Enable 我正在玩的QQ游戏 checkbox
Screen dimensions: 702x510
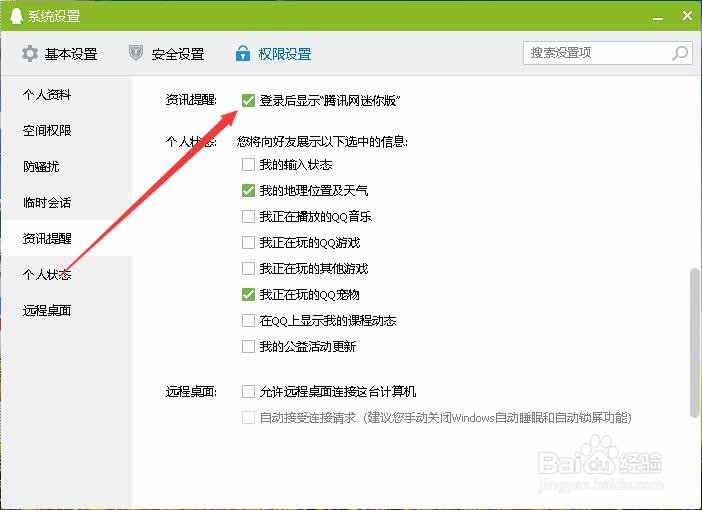248,242
